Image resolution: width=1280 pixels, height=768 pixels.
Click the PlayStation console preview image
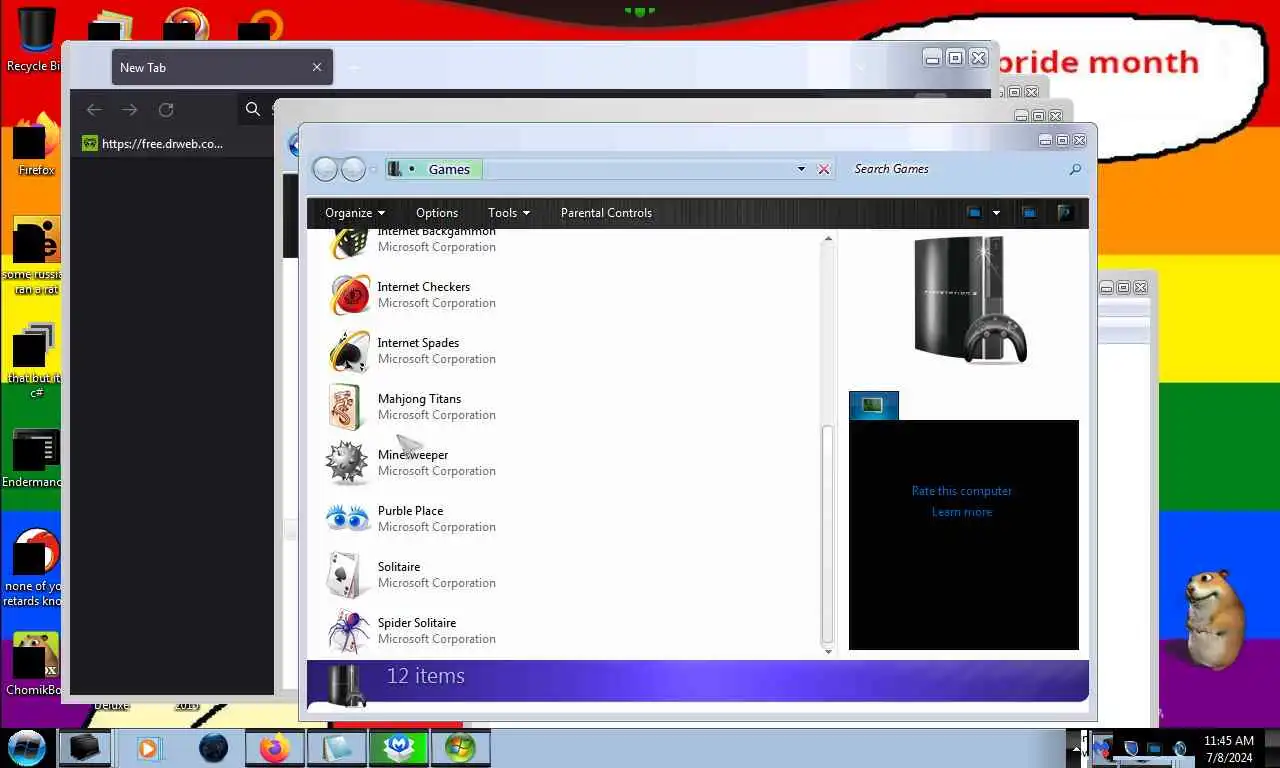click(x=971, y=300)
